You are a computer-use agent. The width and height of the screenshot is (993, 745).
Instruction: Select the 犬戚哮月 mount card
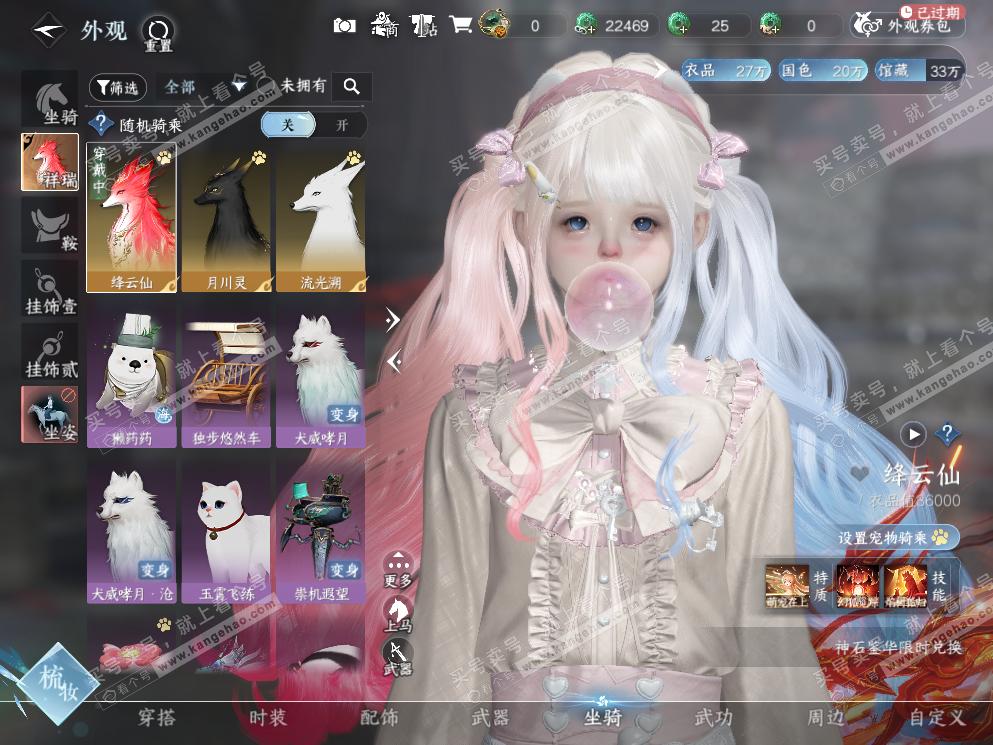(x=321, y=378)
